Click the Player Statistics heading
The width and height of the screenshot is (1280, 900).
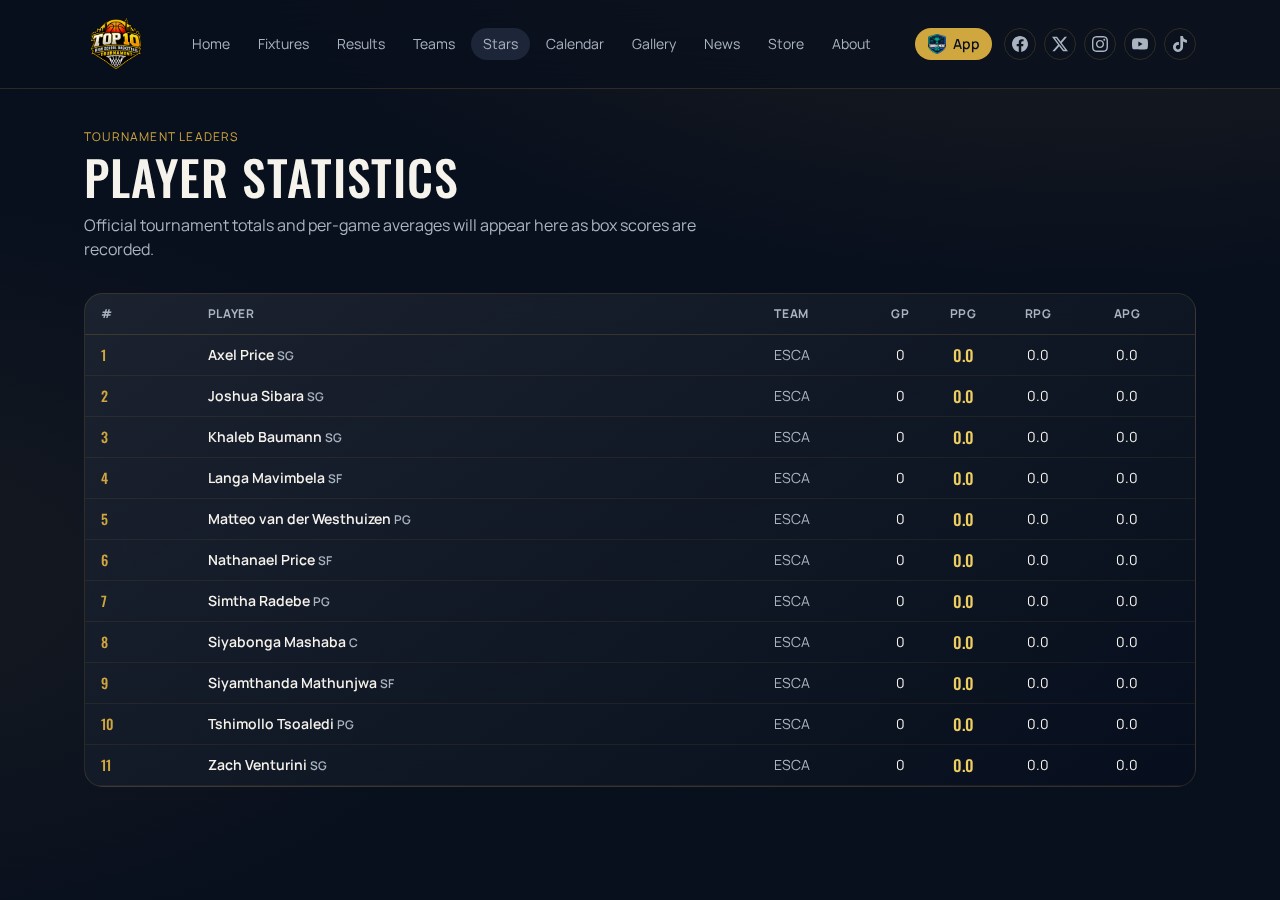[271, 178]
